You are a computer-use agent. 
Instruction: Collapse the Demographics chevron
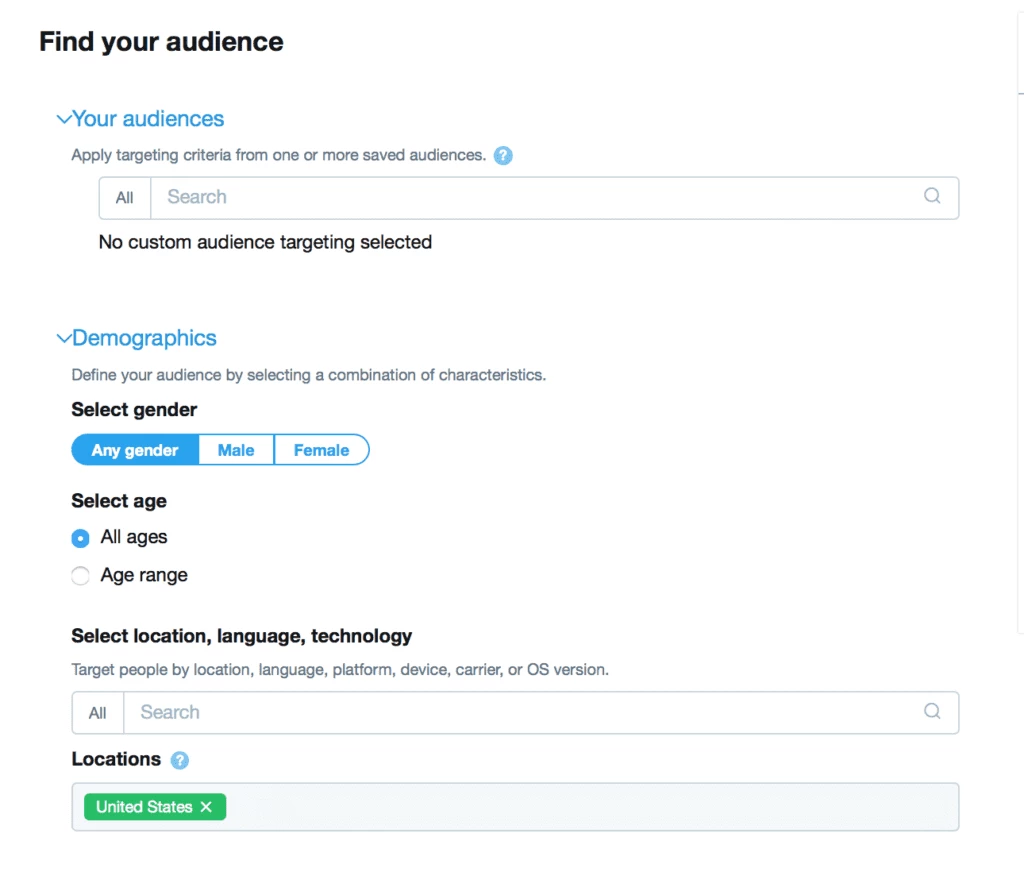[63, 338]
